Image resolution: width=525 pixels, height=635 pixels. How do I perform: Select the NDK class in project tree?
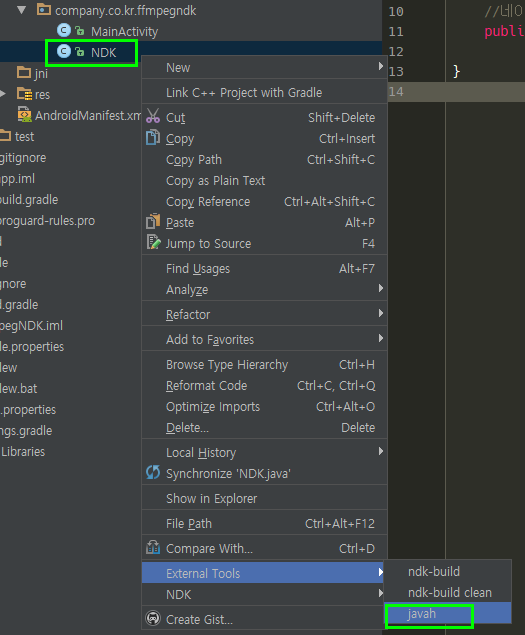(104, 52)
